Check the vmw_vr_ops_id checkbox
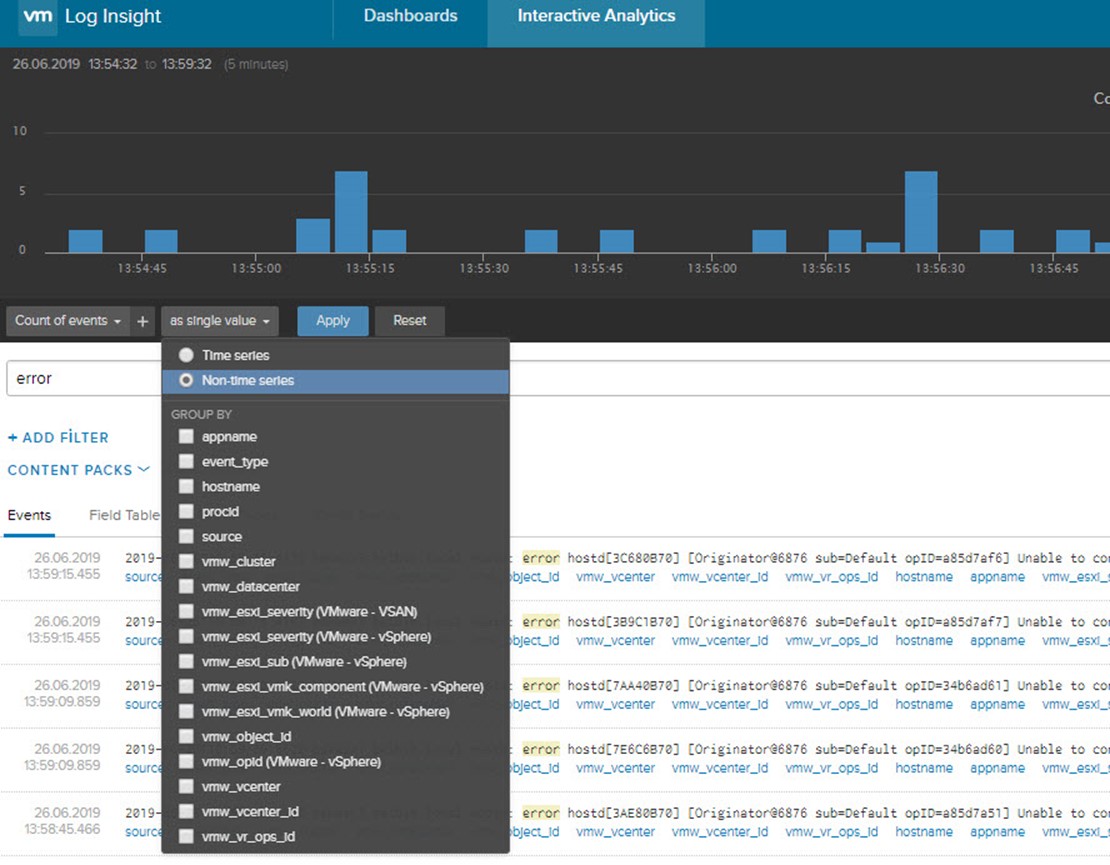This screenshot has height=865, width=1110. tap(186, 836)
